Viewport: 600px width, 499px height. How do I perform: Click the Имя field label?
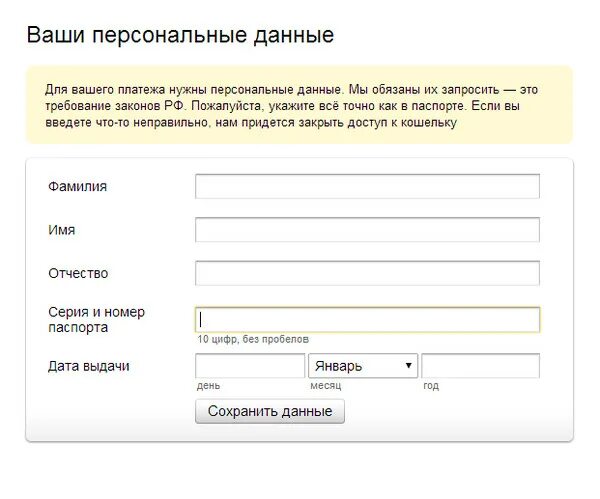point(61,230)
